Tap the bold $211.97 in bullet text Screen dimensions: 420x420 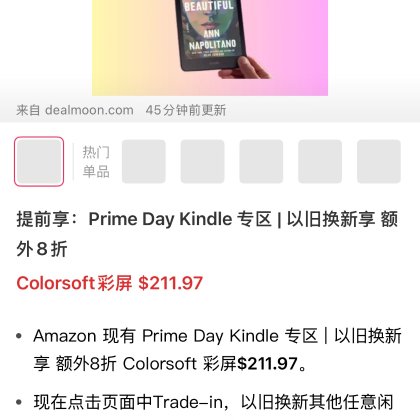(x=267, y=363)
